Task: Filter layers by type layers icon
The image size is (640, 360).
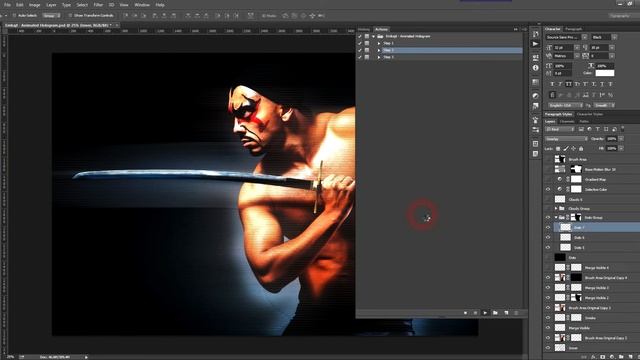Action: click(x=598, y=129)
